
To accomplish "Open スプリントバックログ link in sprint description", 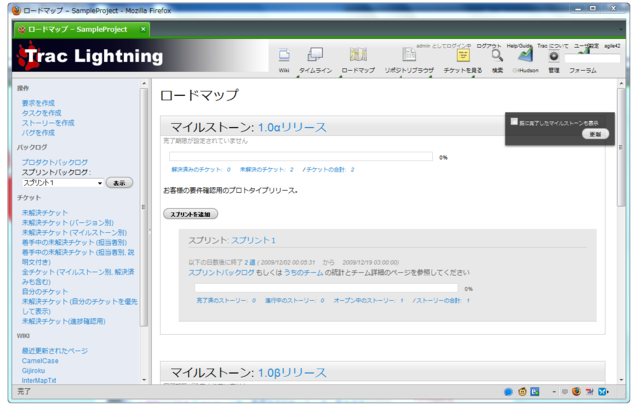I will 221,272.
